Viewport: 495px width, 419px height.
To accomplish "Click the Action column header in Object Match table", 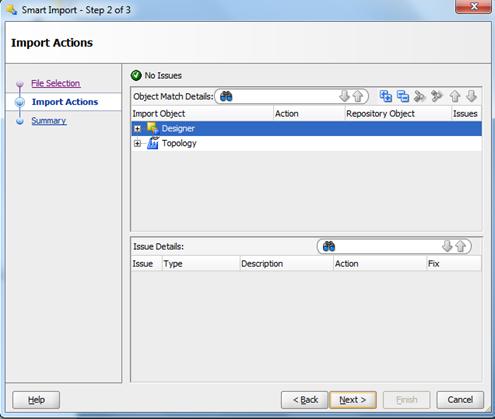I will pos(309,114).
